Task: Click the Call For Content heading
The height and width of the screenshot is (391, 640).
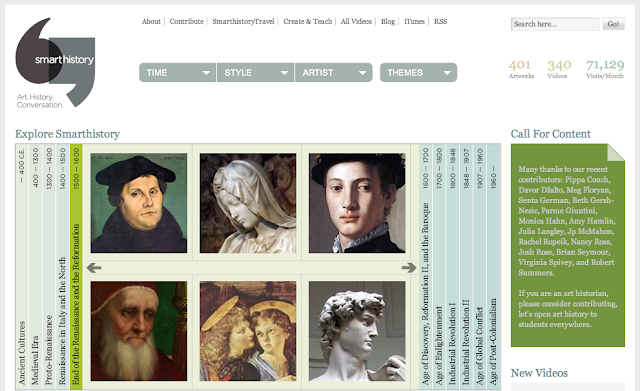Action: [551, 134]
